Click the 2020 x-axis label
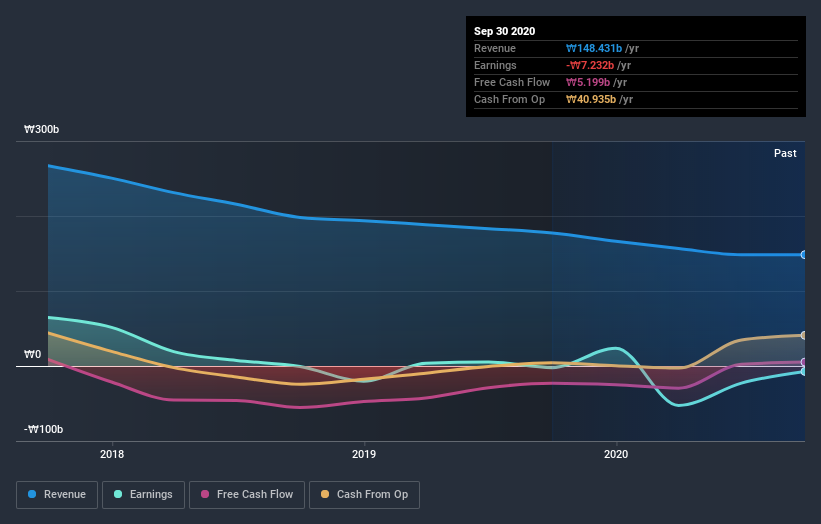Viewport: 821px width, 524px height. 616,454
